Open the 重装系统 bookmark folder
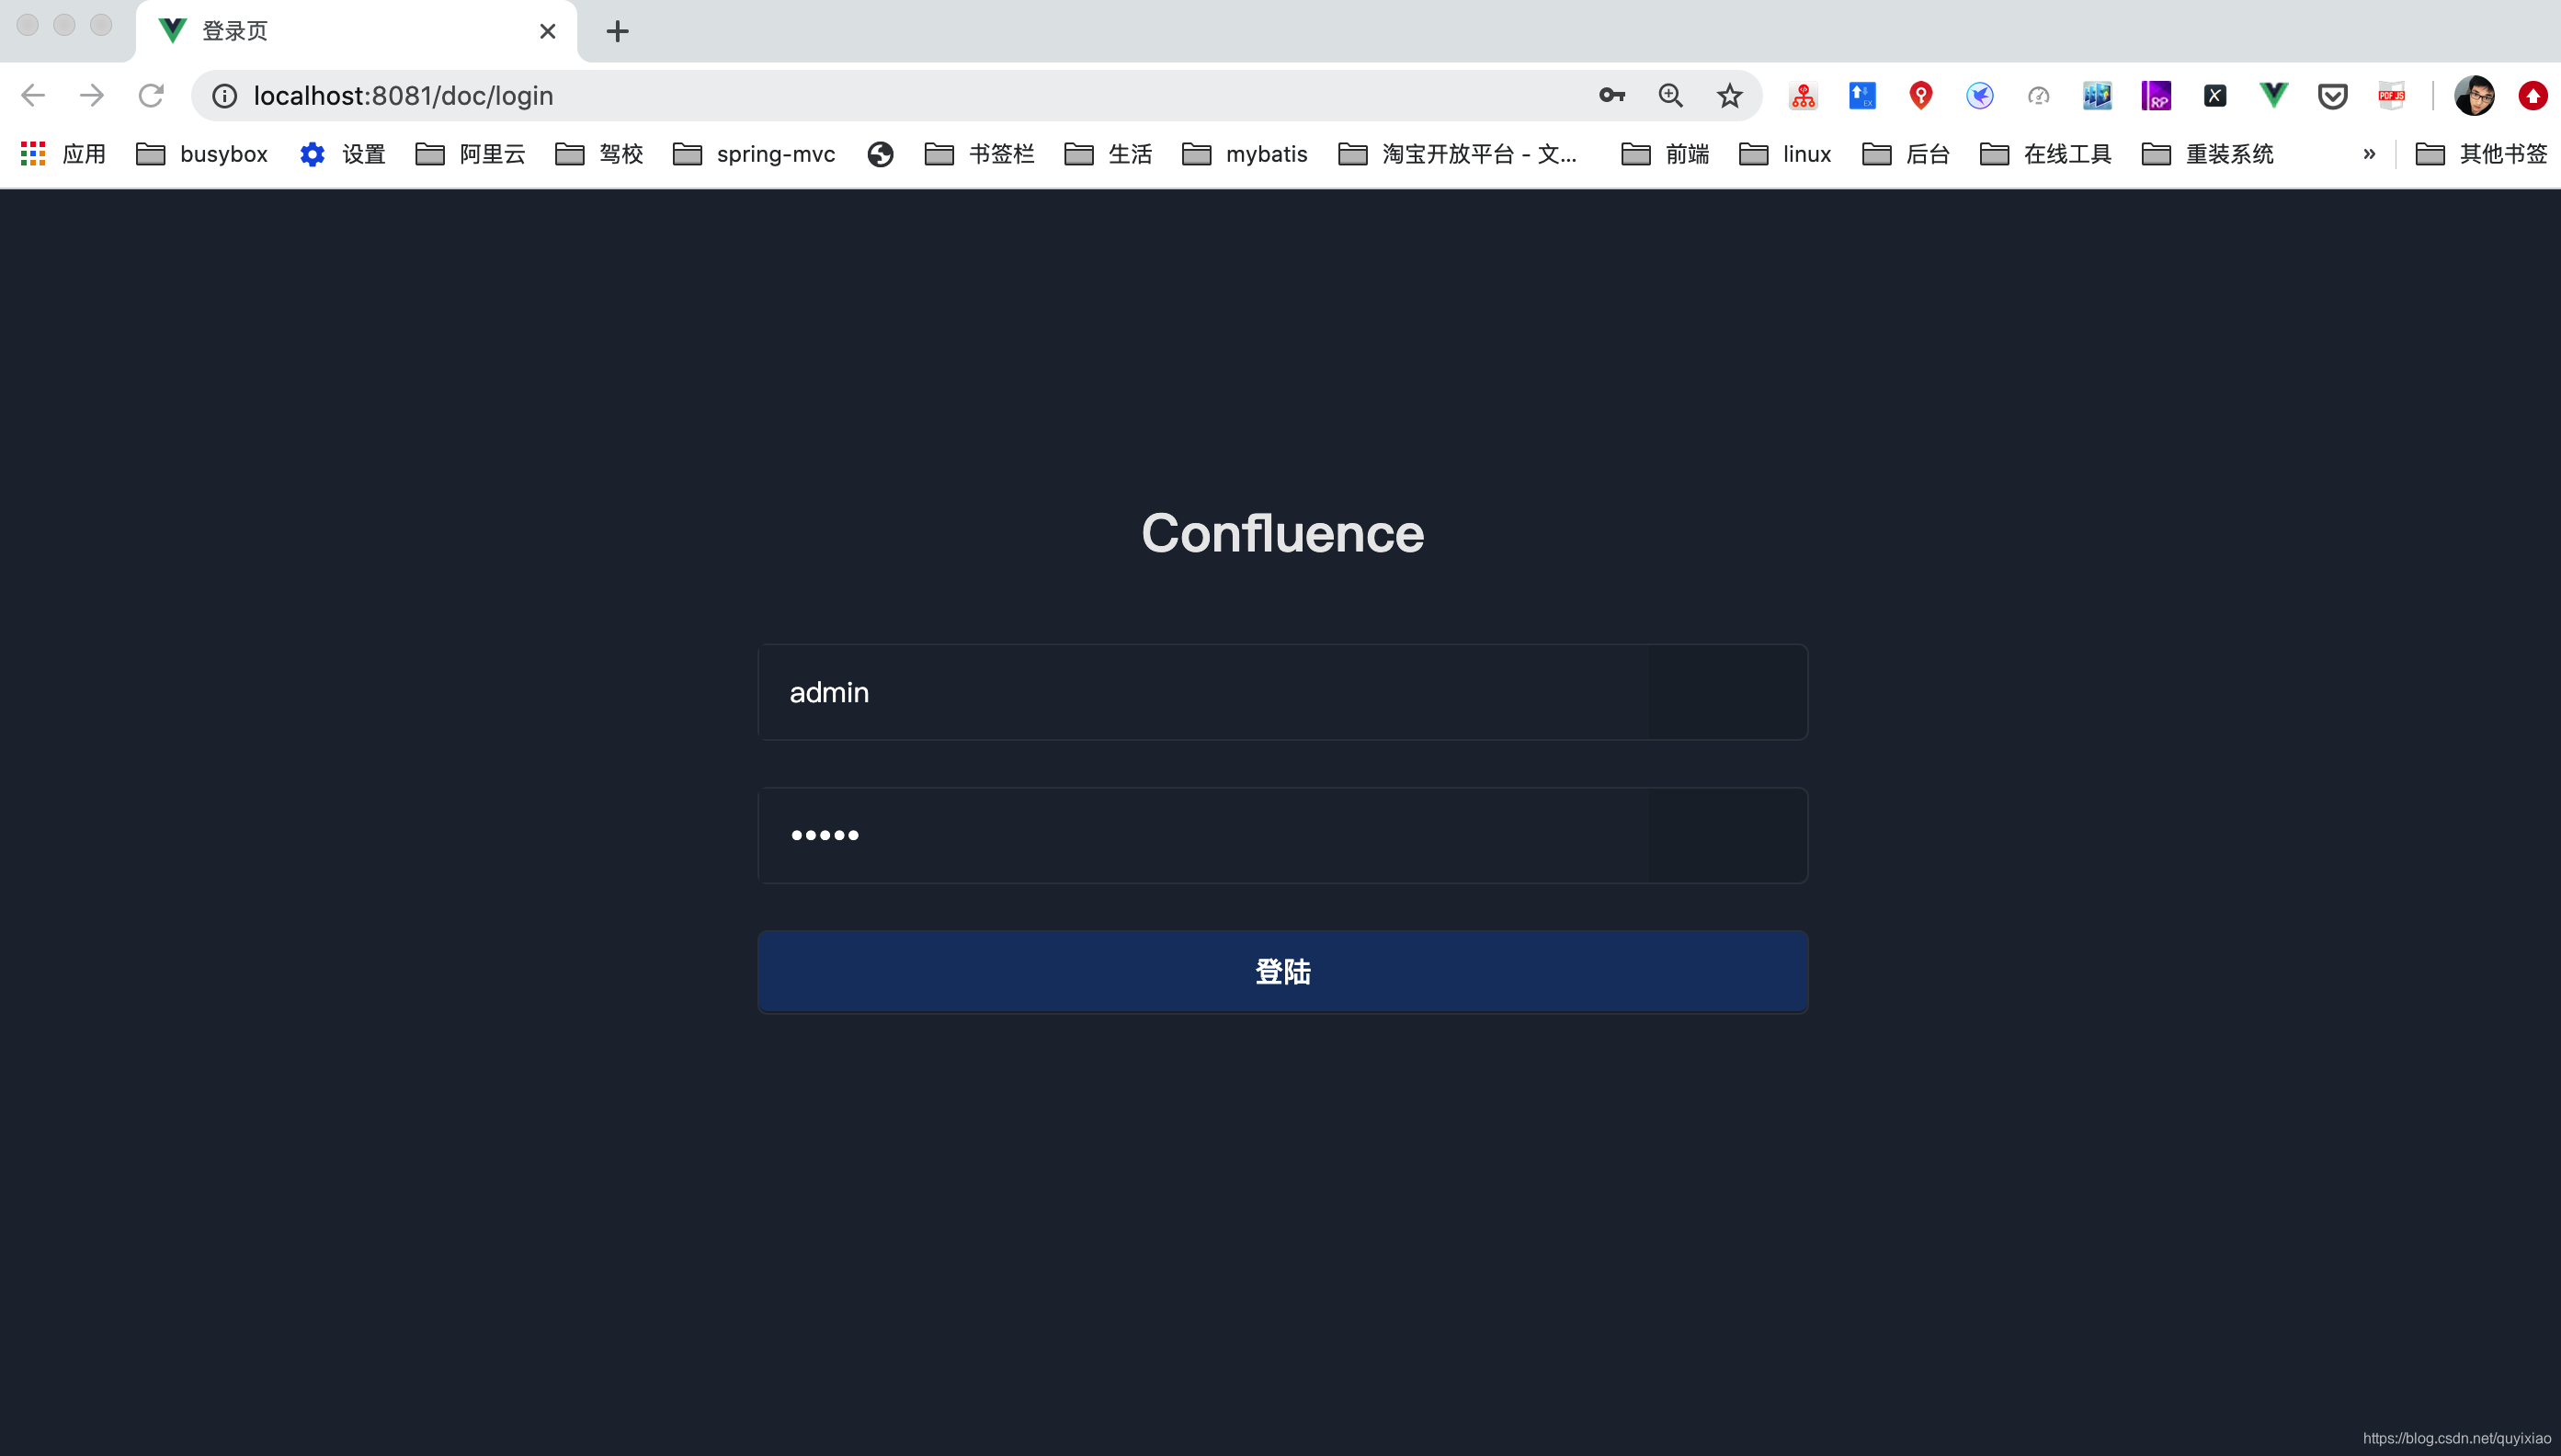The image size is (2561, 1456). 2208,154
